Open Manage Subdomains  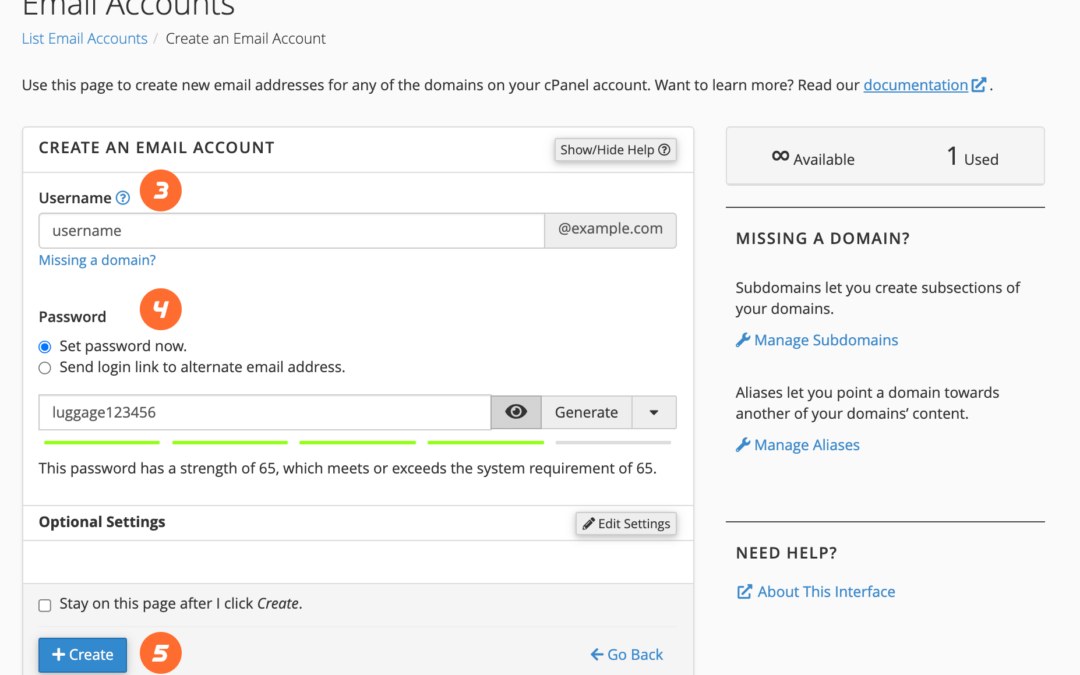[x=817, y=340]
